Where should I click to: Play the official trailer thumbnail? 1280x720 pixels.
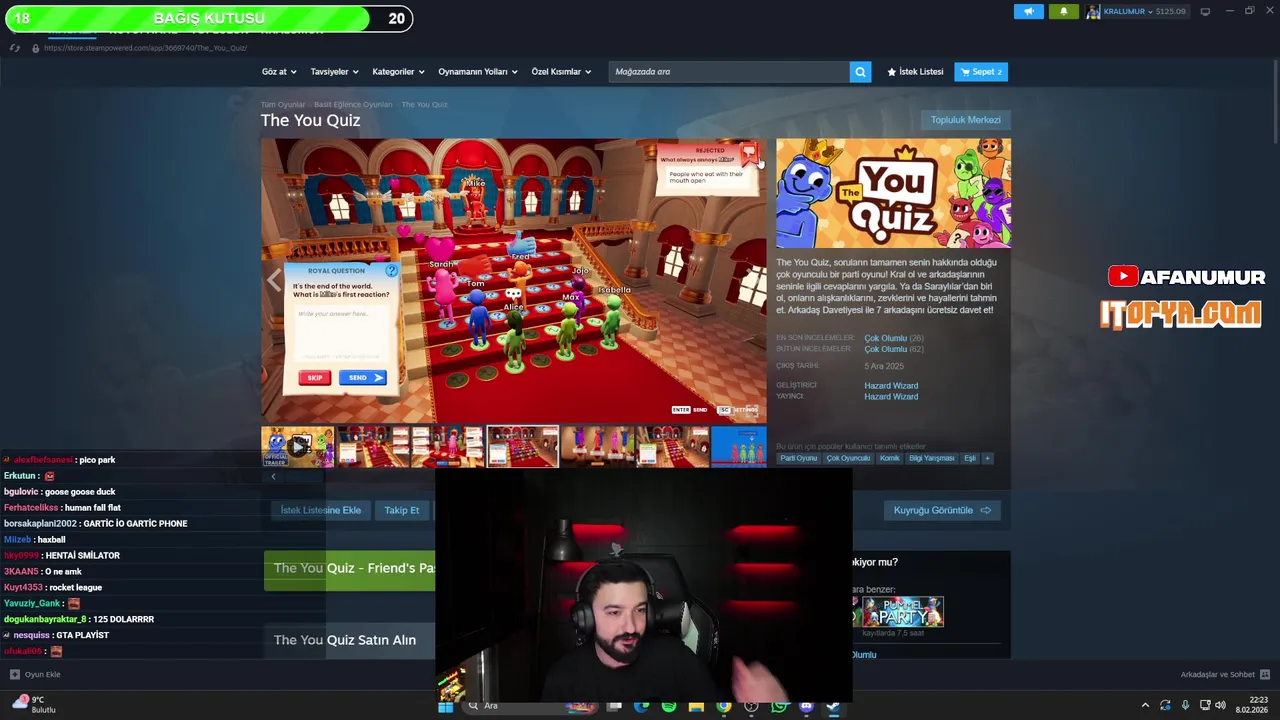pos(298,447)
